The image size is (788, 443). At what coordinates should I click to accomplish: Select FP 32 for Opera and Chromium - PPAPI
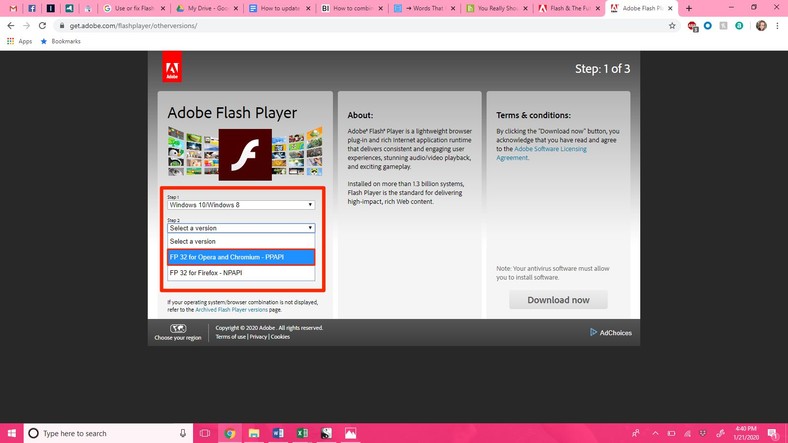click(x=241, y=257)
